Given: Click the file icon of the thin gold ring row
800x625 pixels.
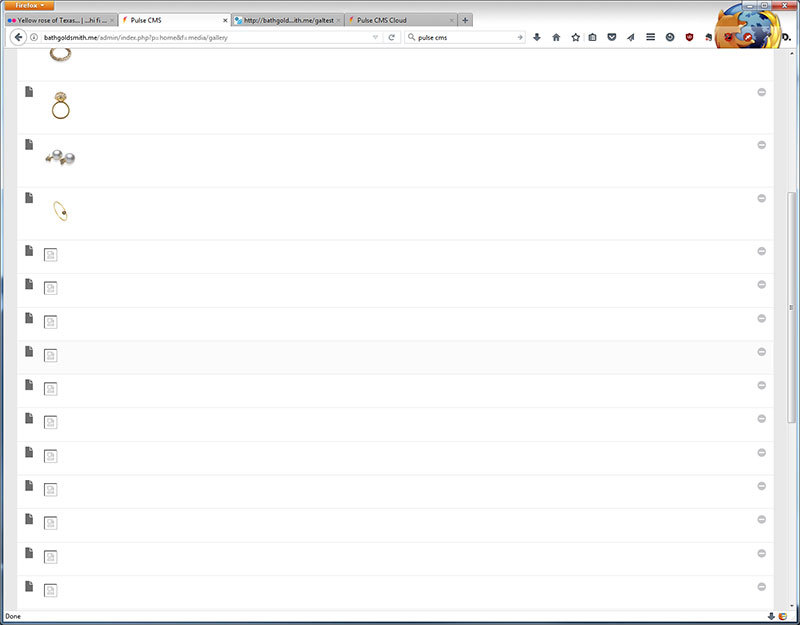Looking at the screenshot, I should 29,198.
